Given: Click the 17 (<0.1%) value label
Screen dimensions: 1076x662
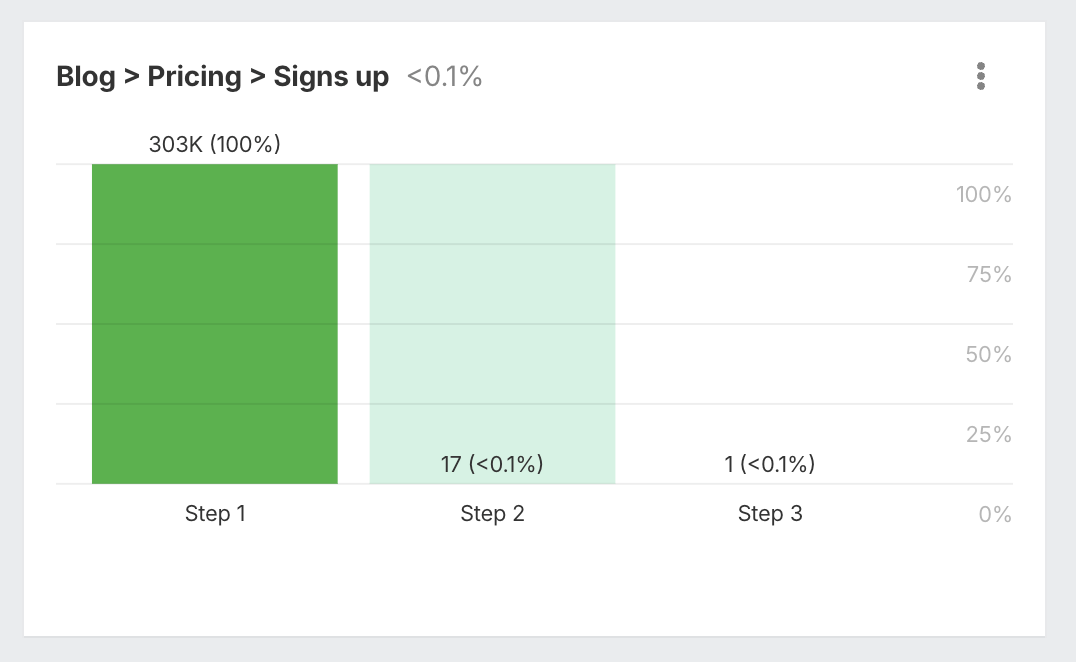Looking at the screenshot, I should tap(492, 464).
